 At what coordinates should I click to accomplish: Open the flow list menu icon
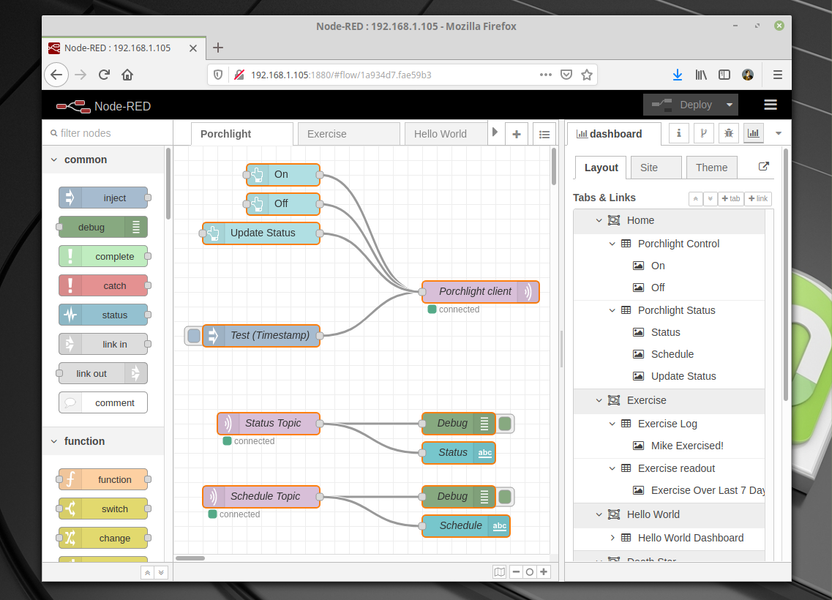tap(543, 134)
